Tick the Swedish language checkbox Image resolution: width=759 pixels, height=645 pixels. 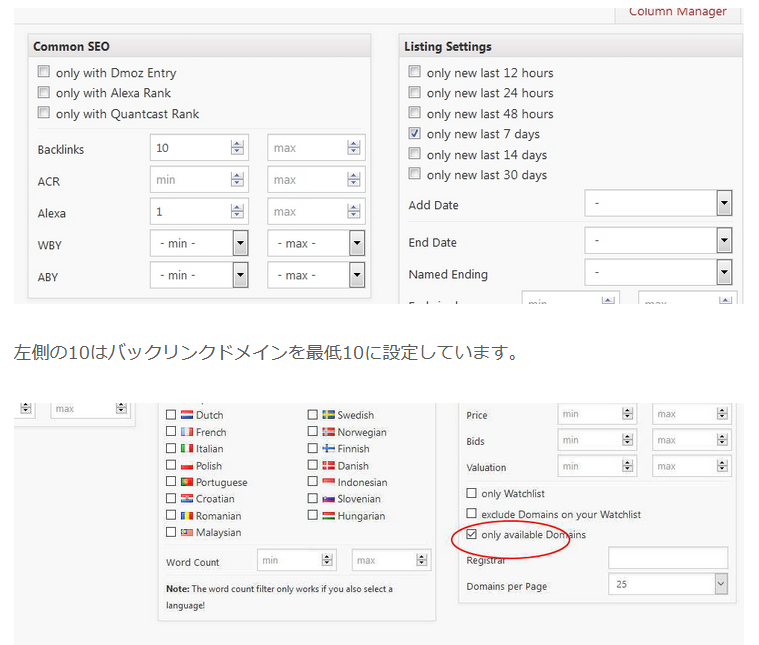[x=313, y=415]
